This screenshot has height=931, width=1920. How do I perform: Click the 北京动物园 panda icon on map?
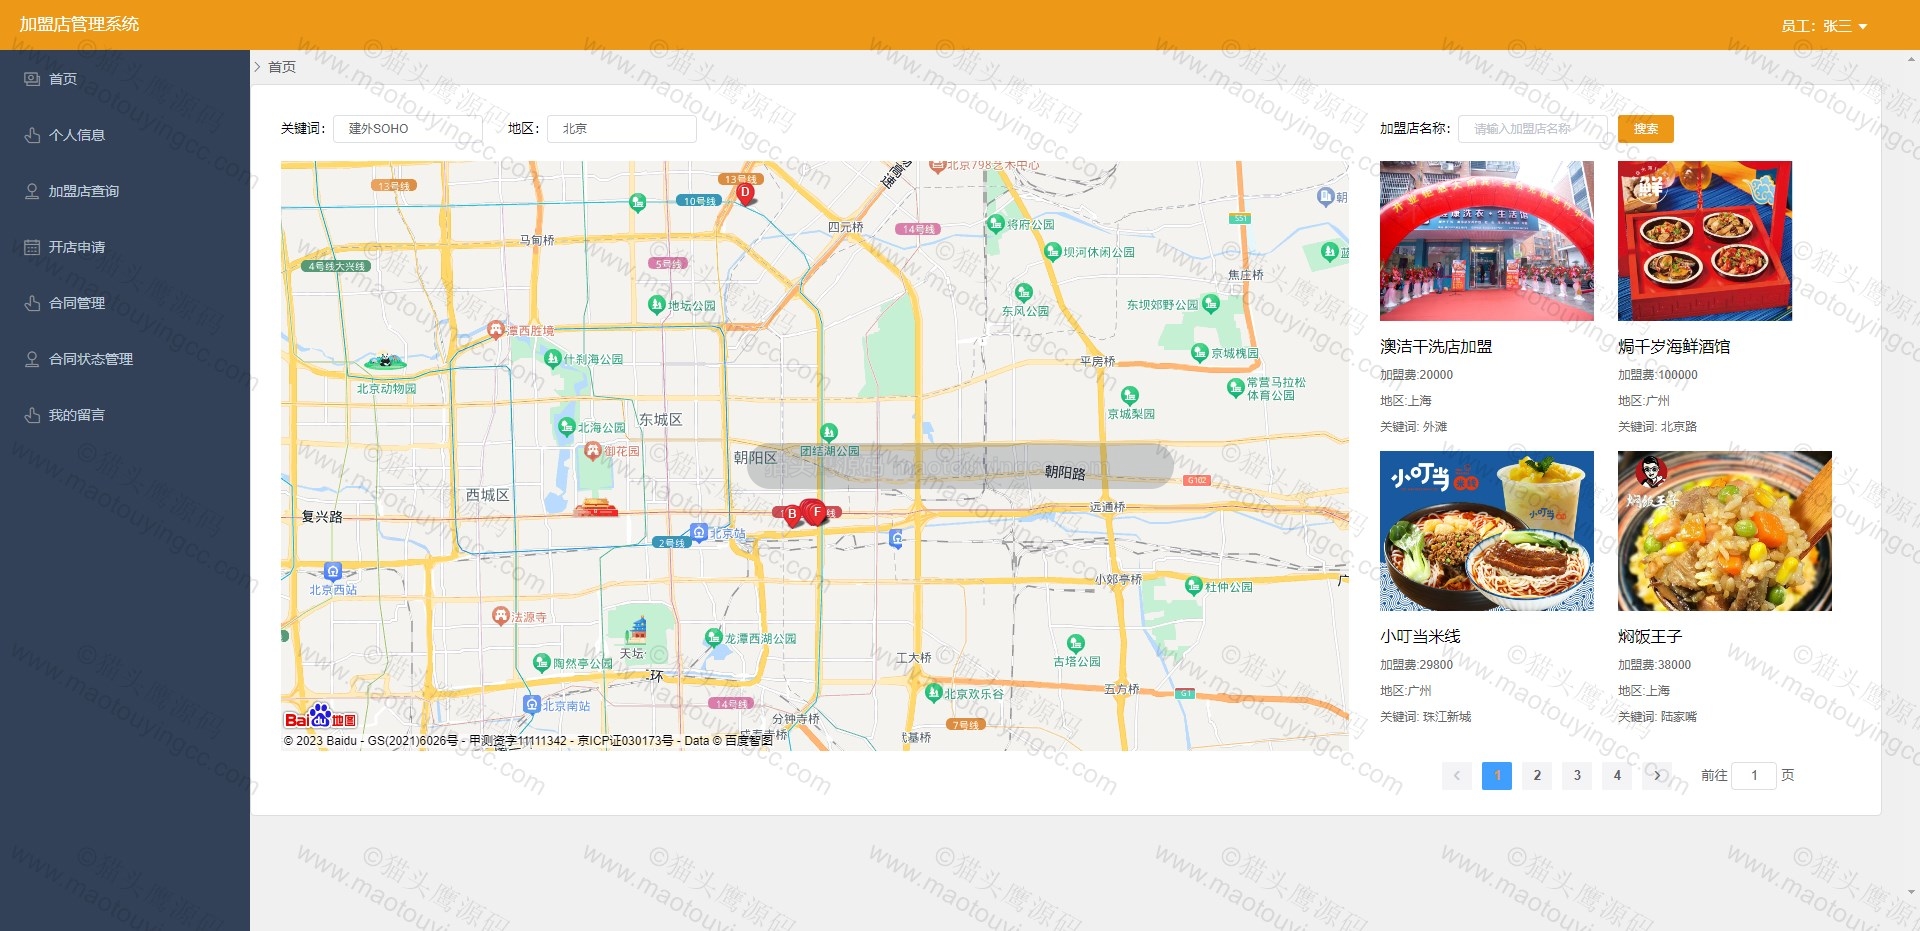pyautogui.click(x=385, y=361)
